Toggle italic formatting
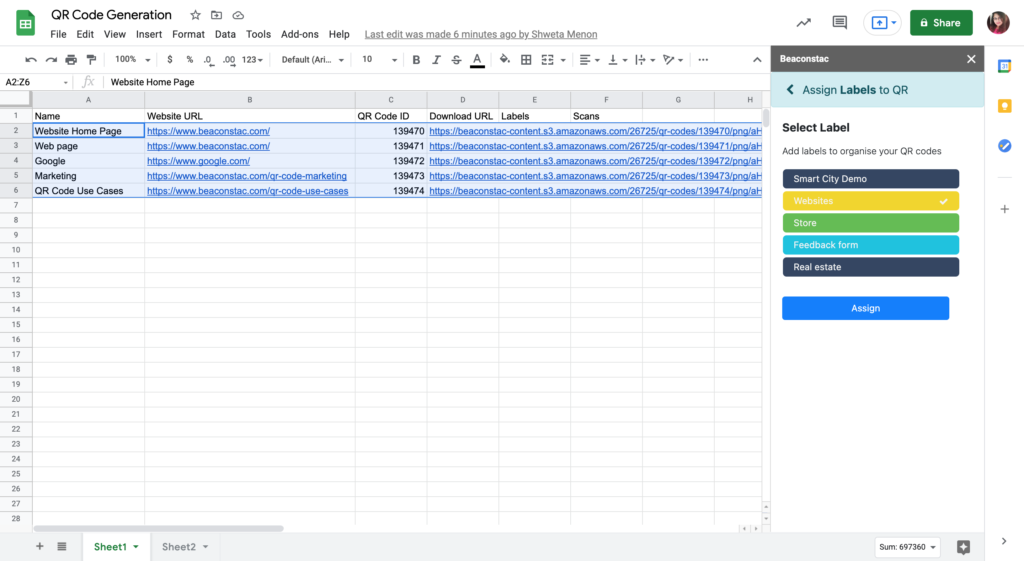Image resolution: width=1024 pixels, height=561 pixels. tap(436, 59)
